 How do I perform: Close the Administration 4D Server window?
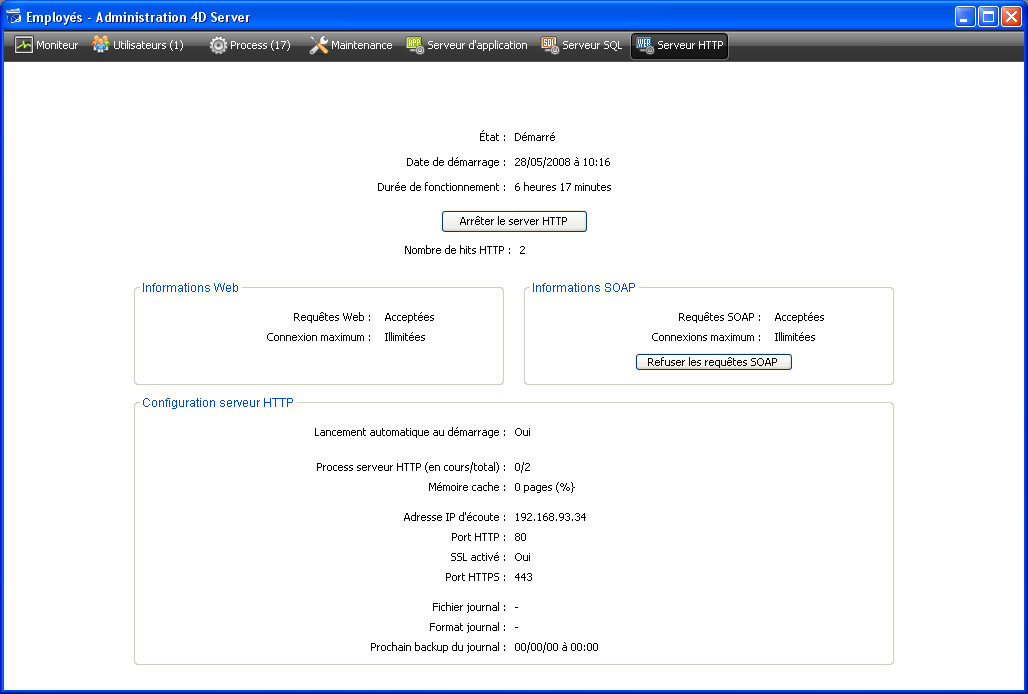(1012, 16)
